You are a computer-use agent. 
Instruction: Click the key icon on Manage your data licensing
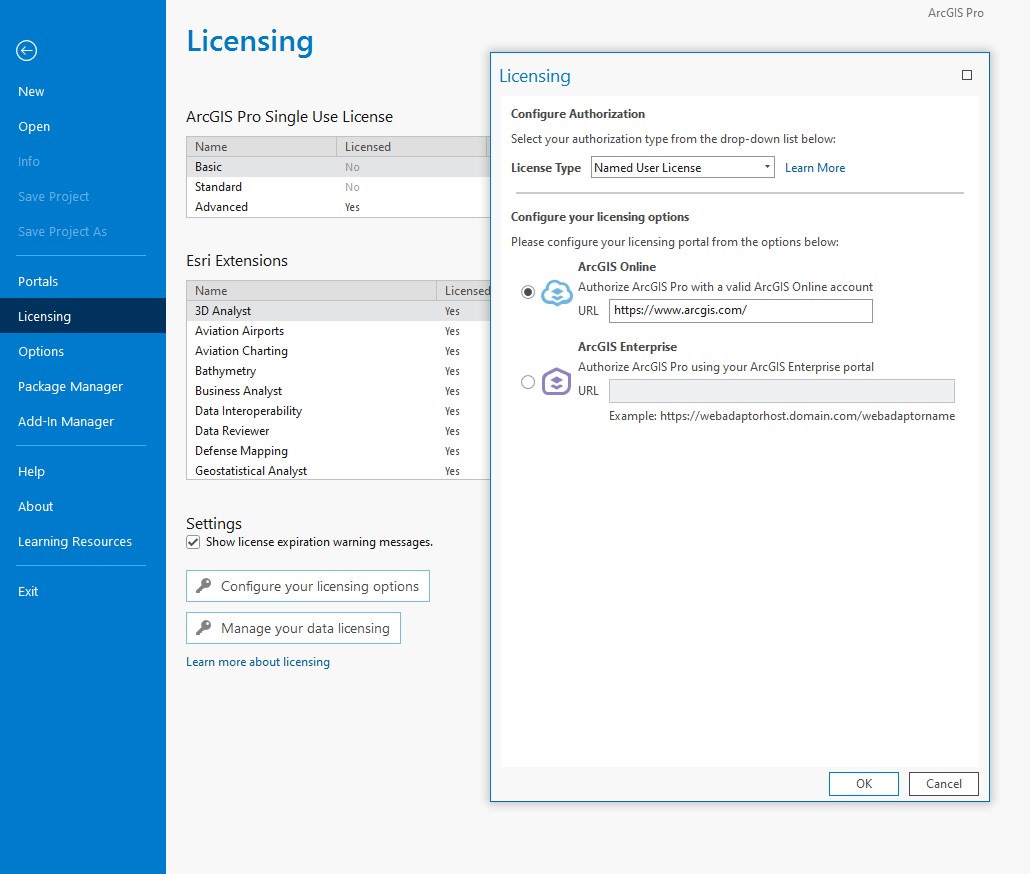(x=202, y=628)
